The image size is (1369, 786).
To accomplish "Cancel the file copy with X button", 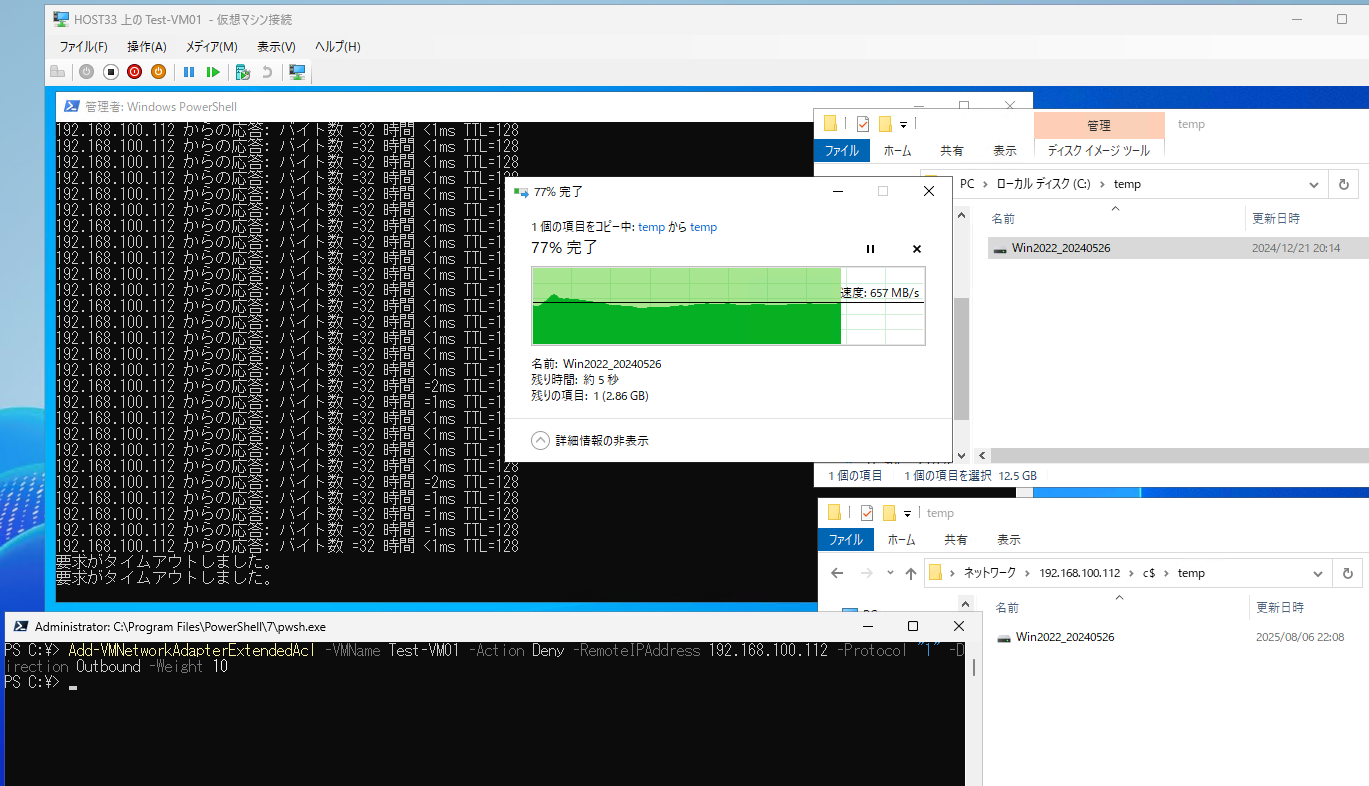I will [917, 249].
